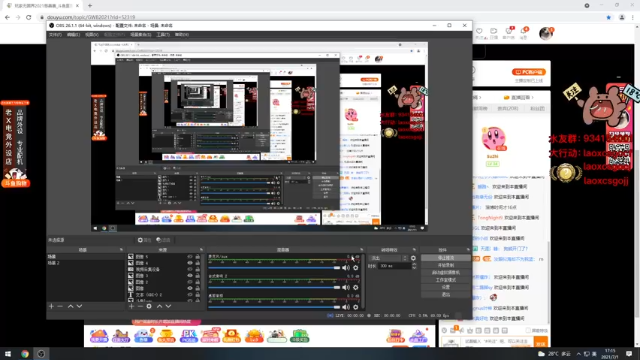Open the 淡出 transition dropdown
The image size is (640, 360).
pos(388,258)
